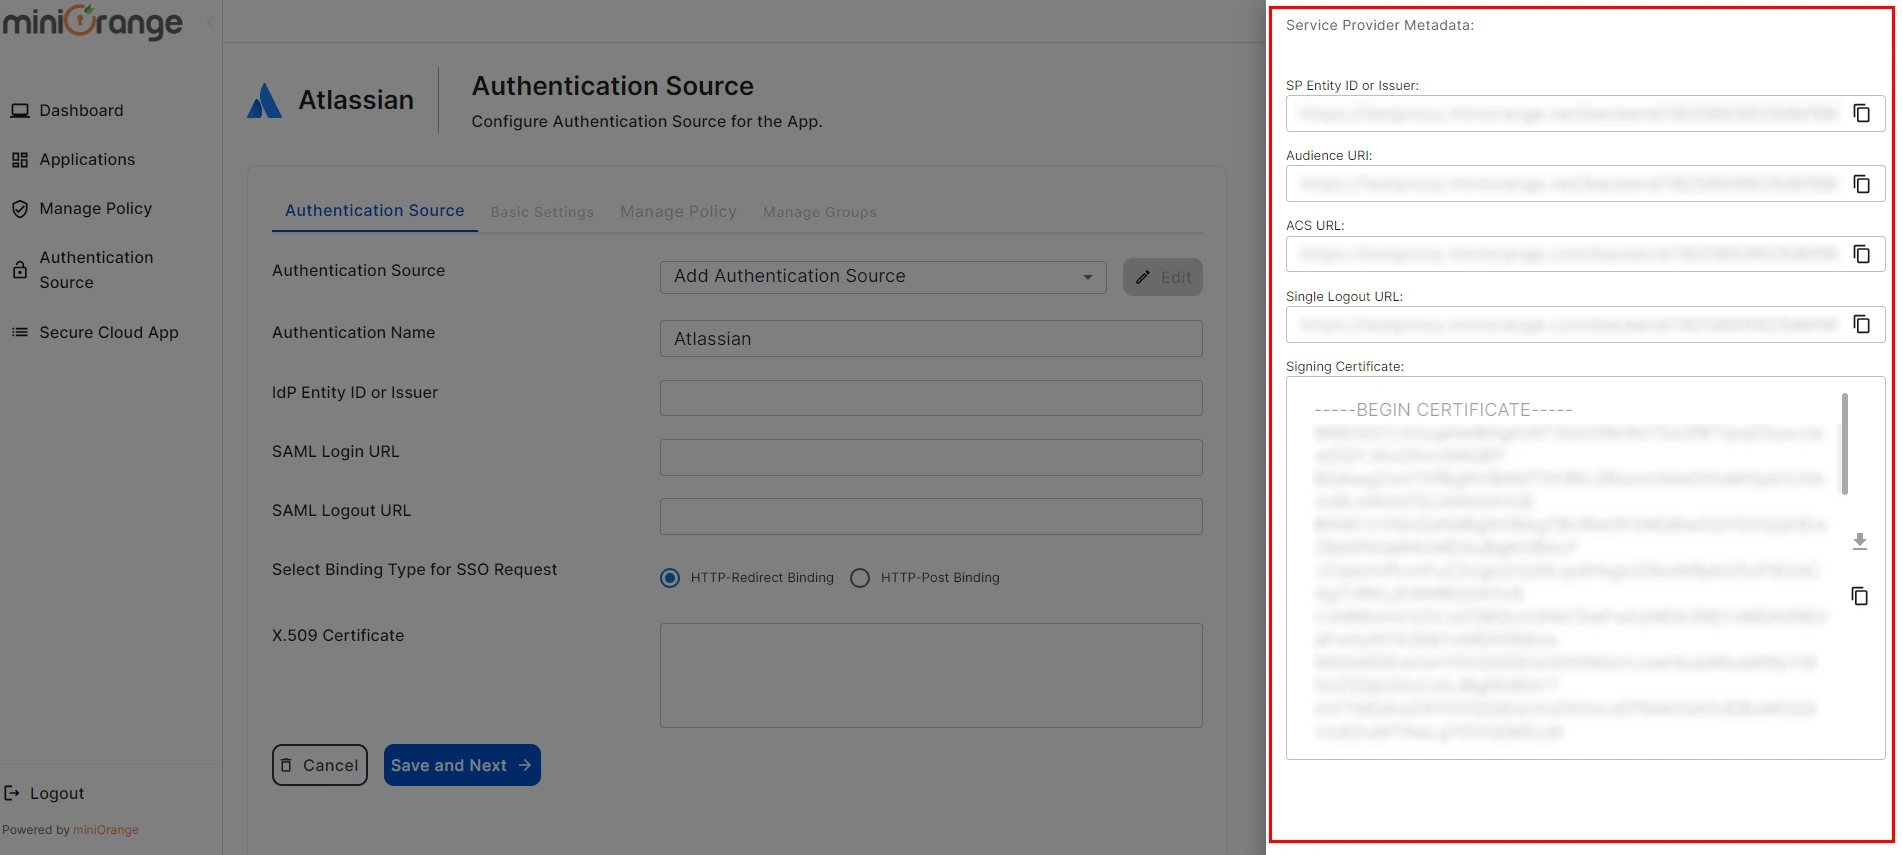Copy the signing certificate text

click(x=1859, y=596)
